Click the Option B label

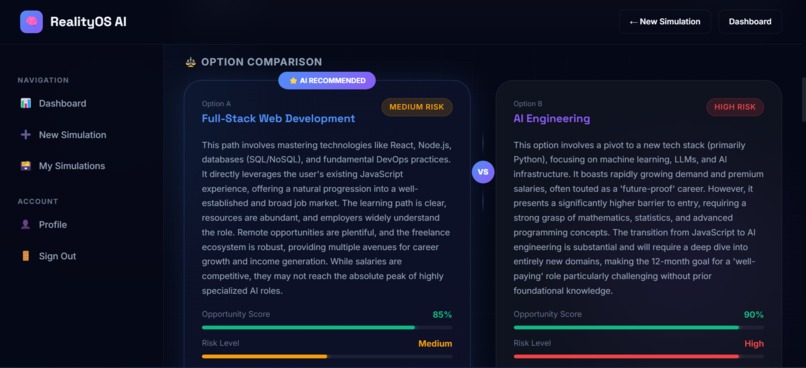click(527, 104)
